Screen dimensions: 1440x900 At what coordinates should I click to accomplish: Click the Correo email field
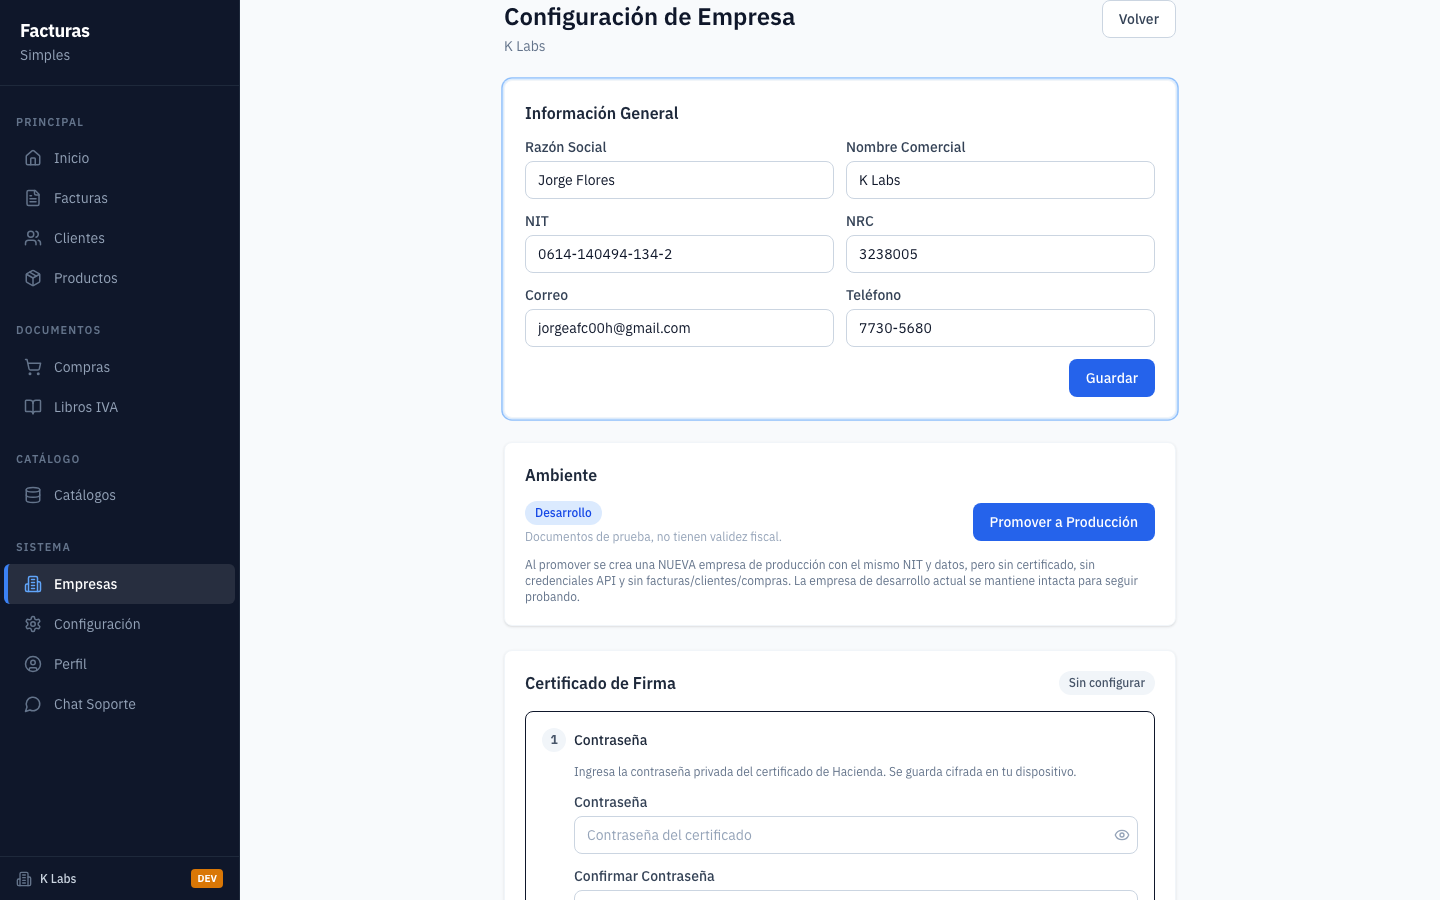click(x=679, y=328)
